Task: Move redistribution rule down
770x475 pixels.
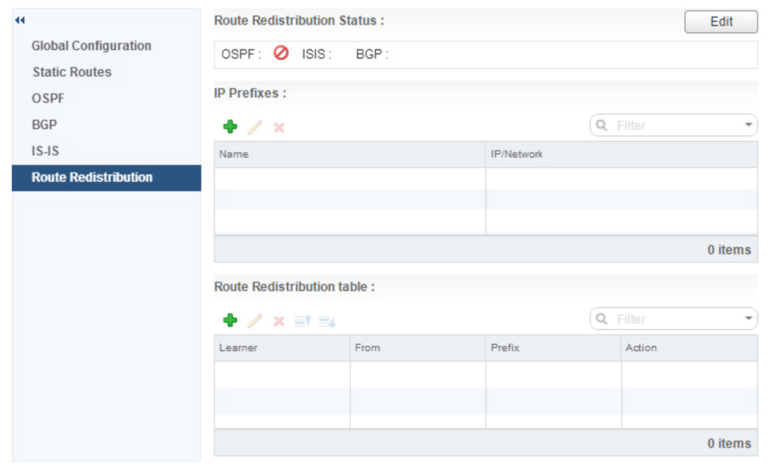Action: coord(327,320)
